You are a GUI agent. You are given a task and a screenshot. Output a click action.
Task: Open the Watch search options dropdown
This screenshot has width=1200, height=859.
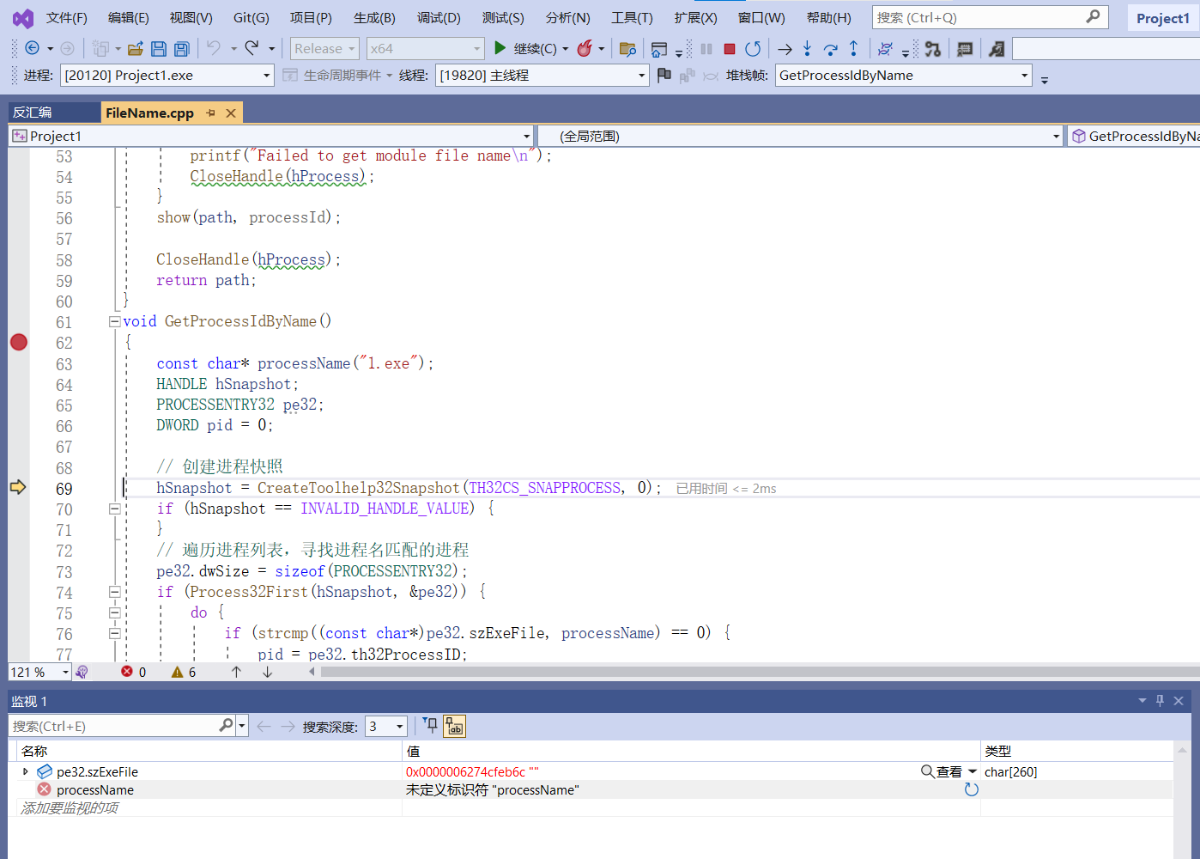click(242, 726)
